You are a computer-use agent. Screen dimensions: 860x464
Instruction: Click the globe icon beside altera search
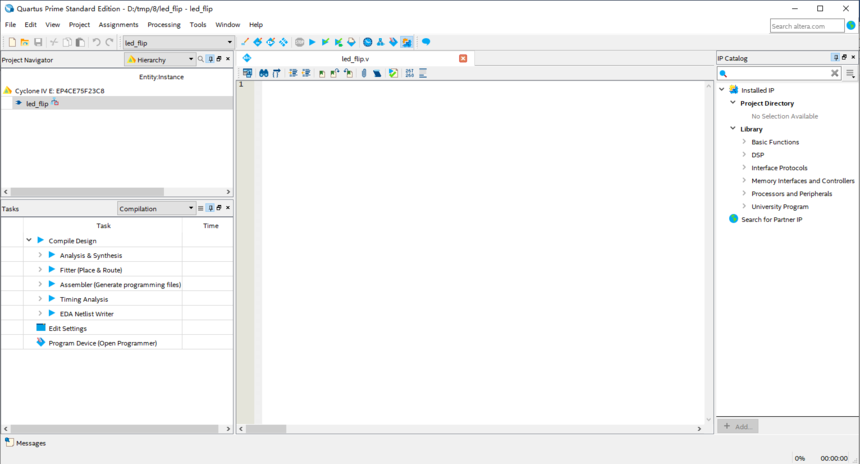(x=851, y=25)
